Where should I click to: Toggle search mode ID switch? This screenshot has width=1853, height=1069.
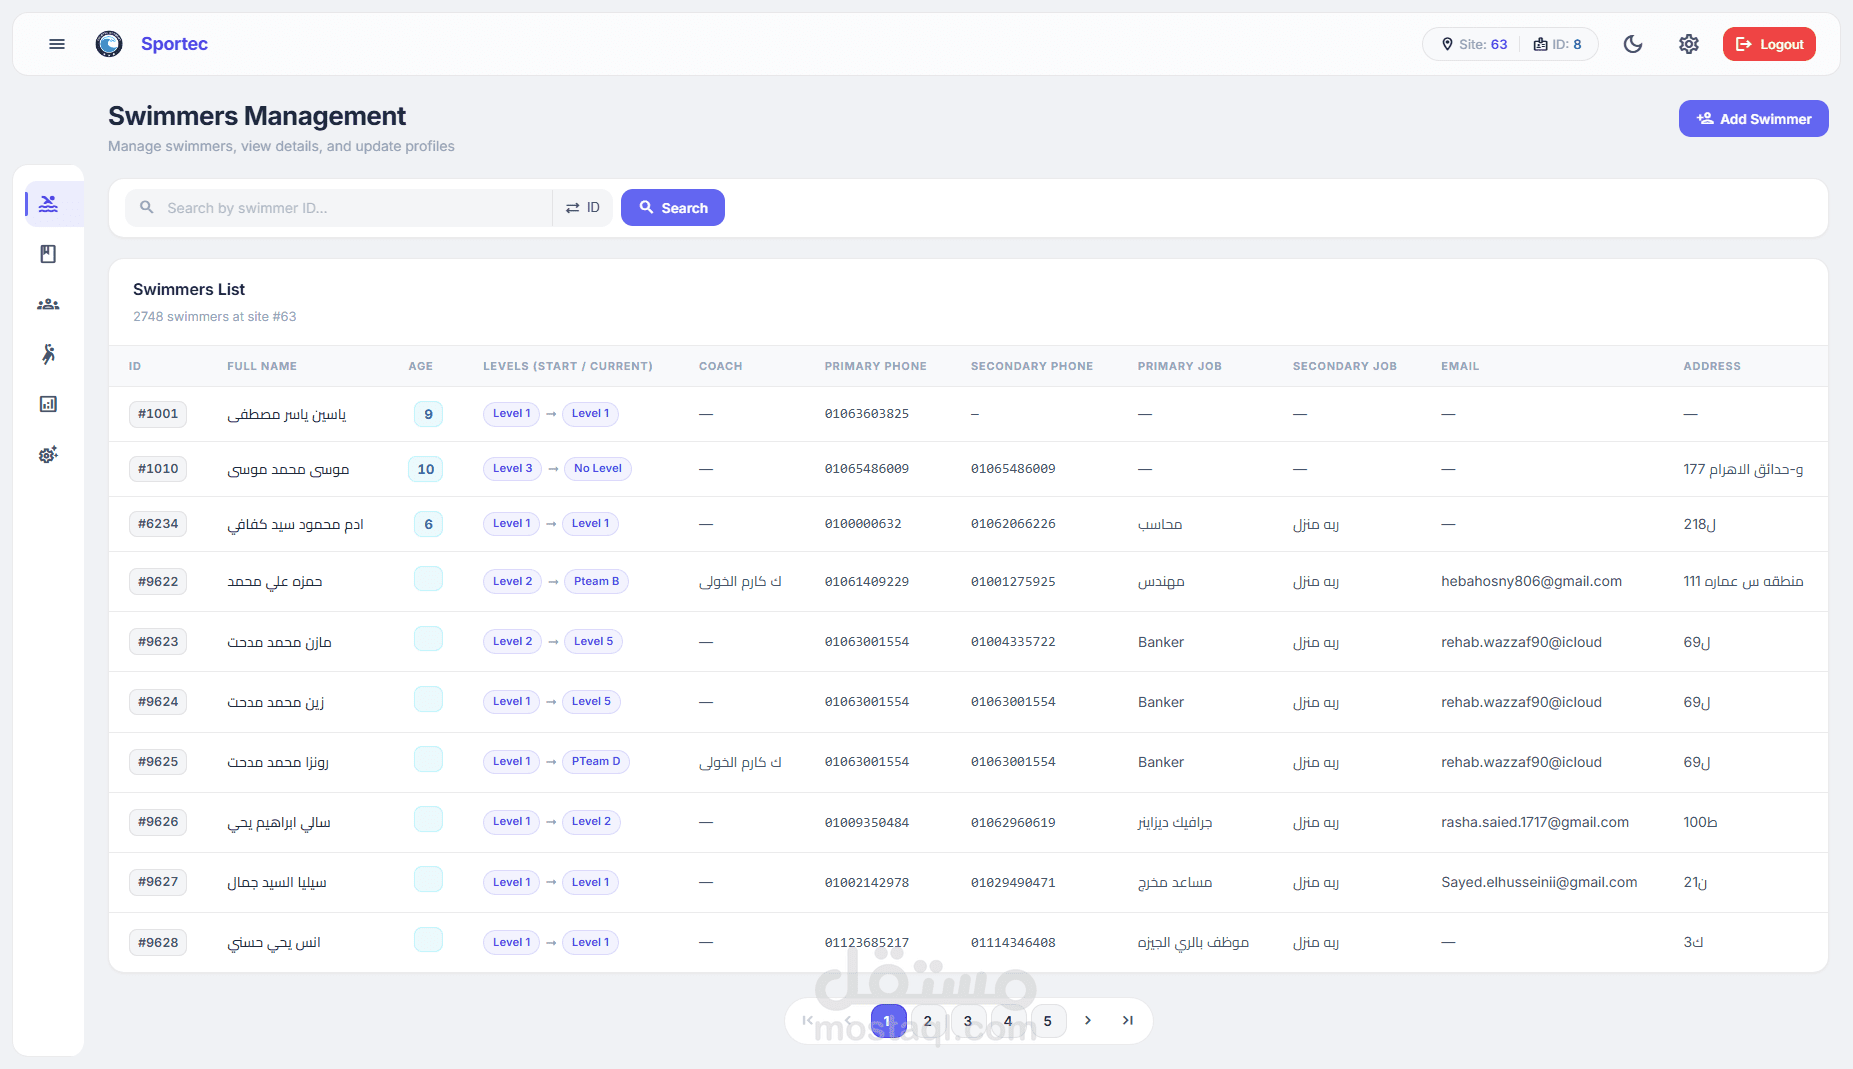click(582, 208)
